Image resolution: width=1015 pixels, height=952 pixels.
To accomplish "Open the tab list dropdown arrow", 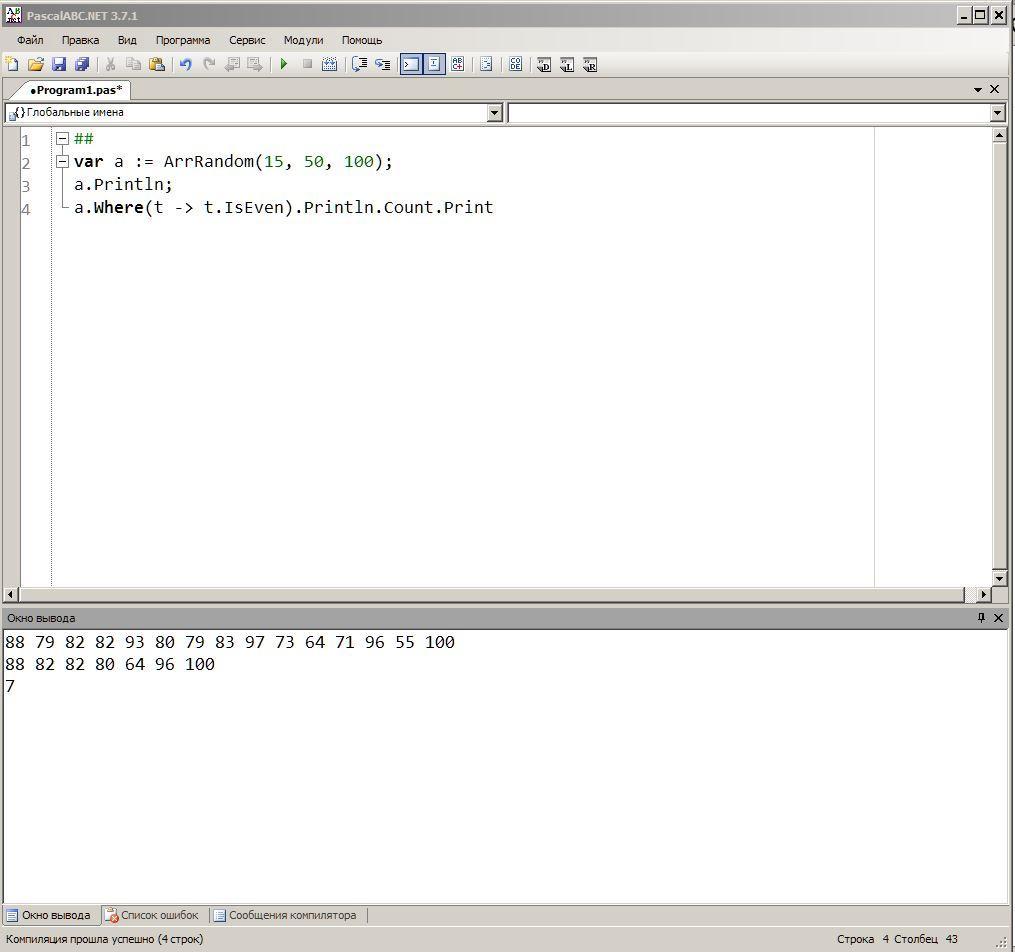I will tap(978, 89).
